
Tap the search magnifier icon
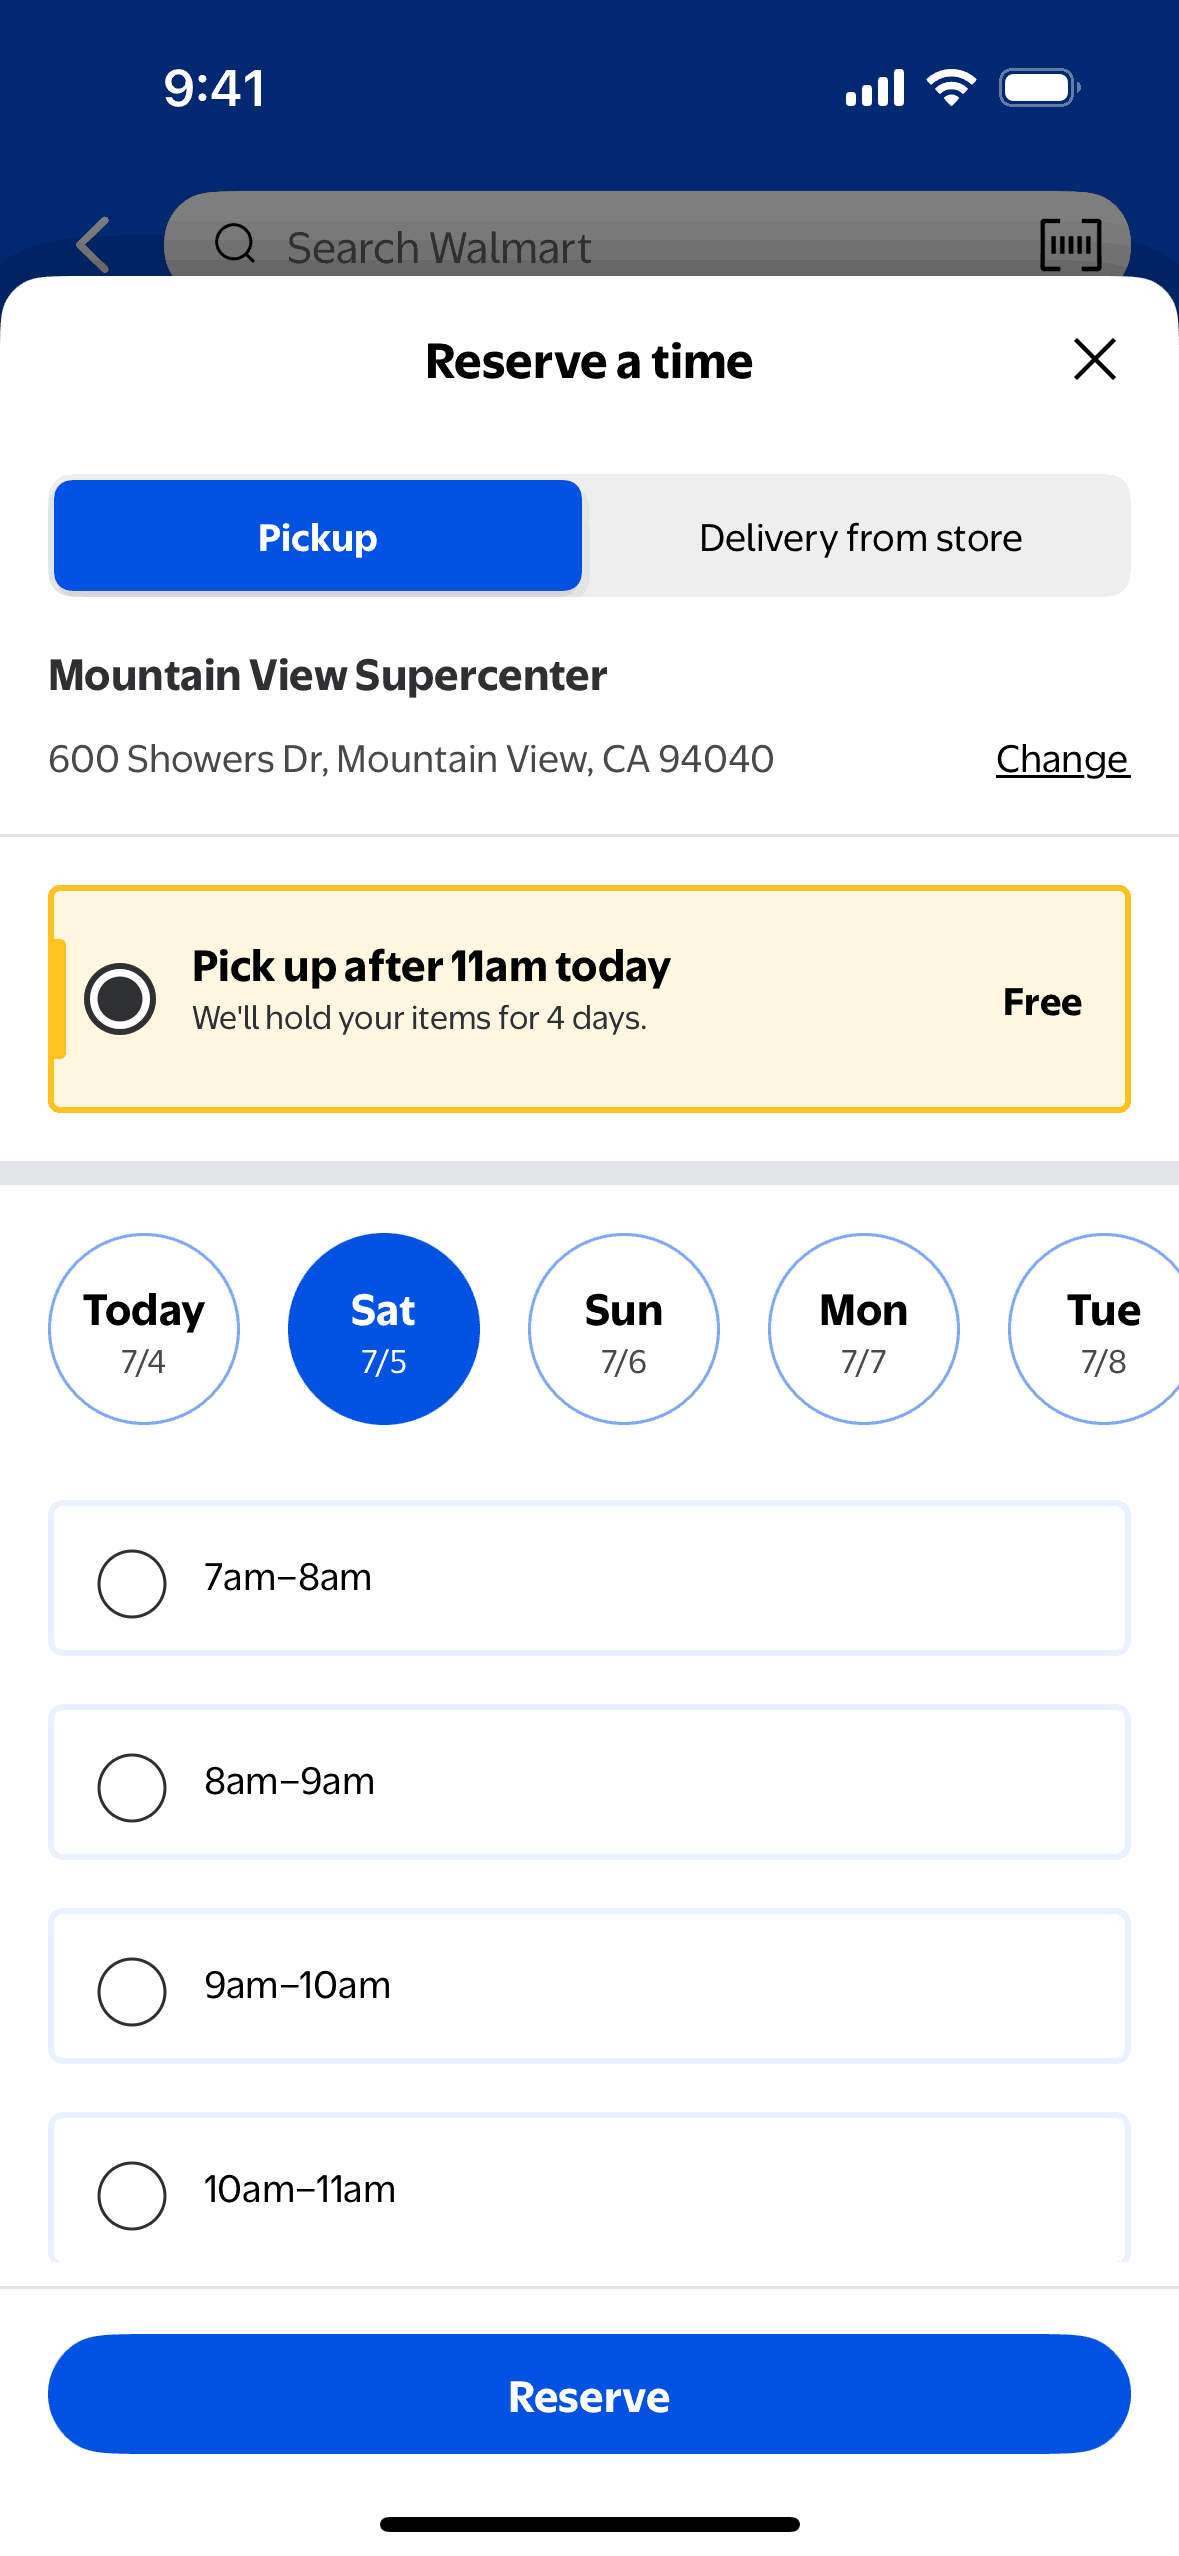(236, 243)
